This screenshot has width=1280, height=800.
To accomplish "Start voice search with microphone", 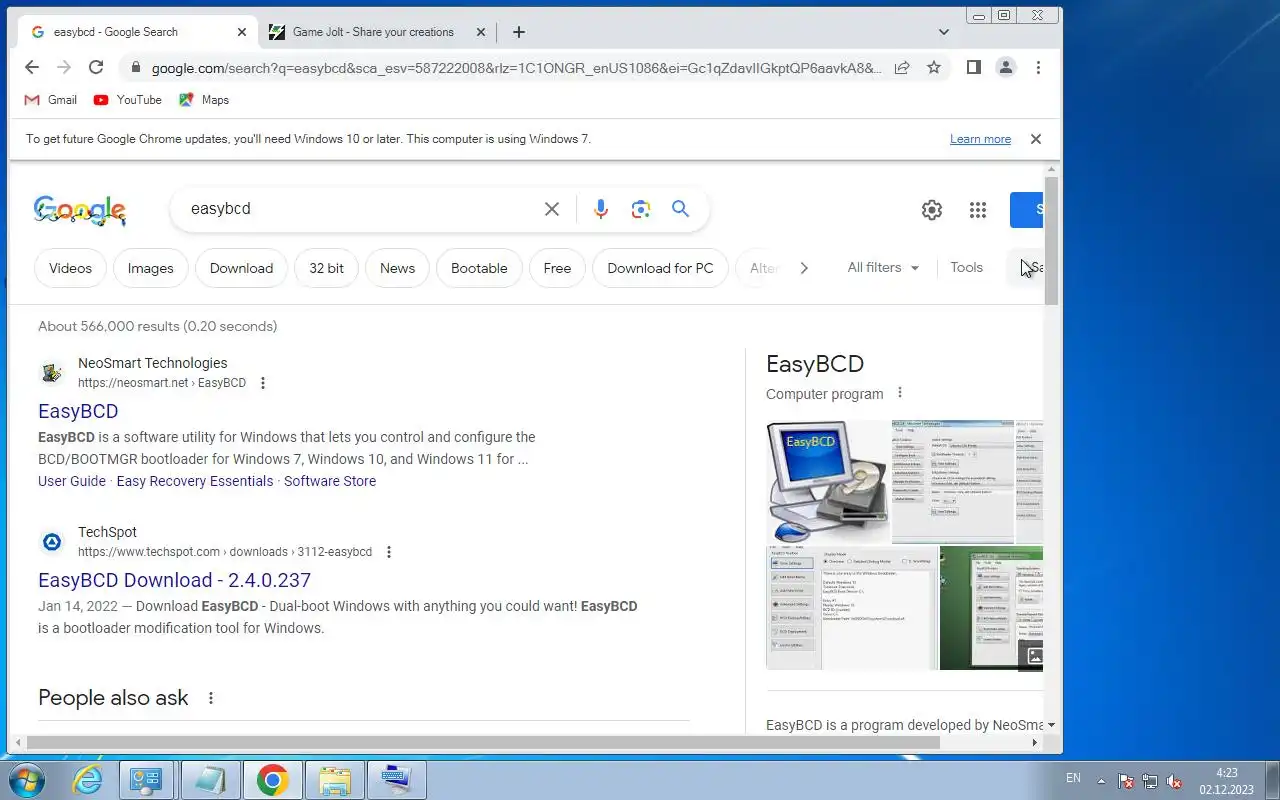I will pos(600,209).
